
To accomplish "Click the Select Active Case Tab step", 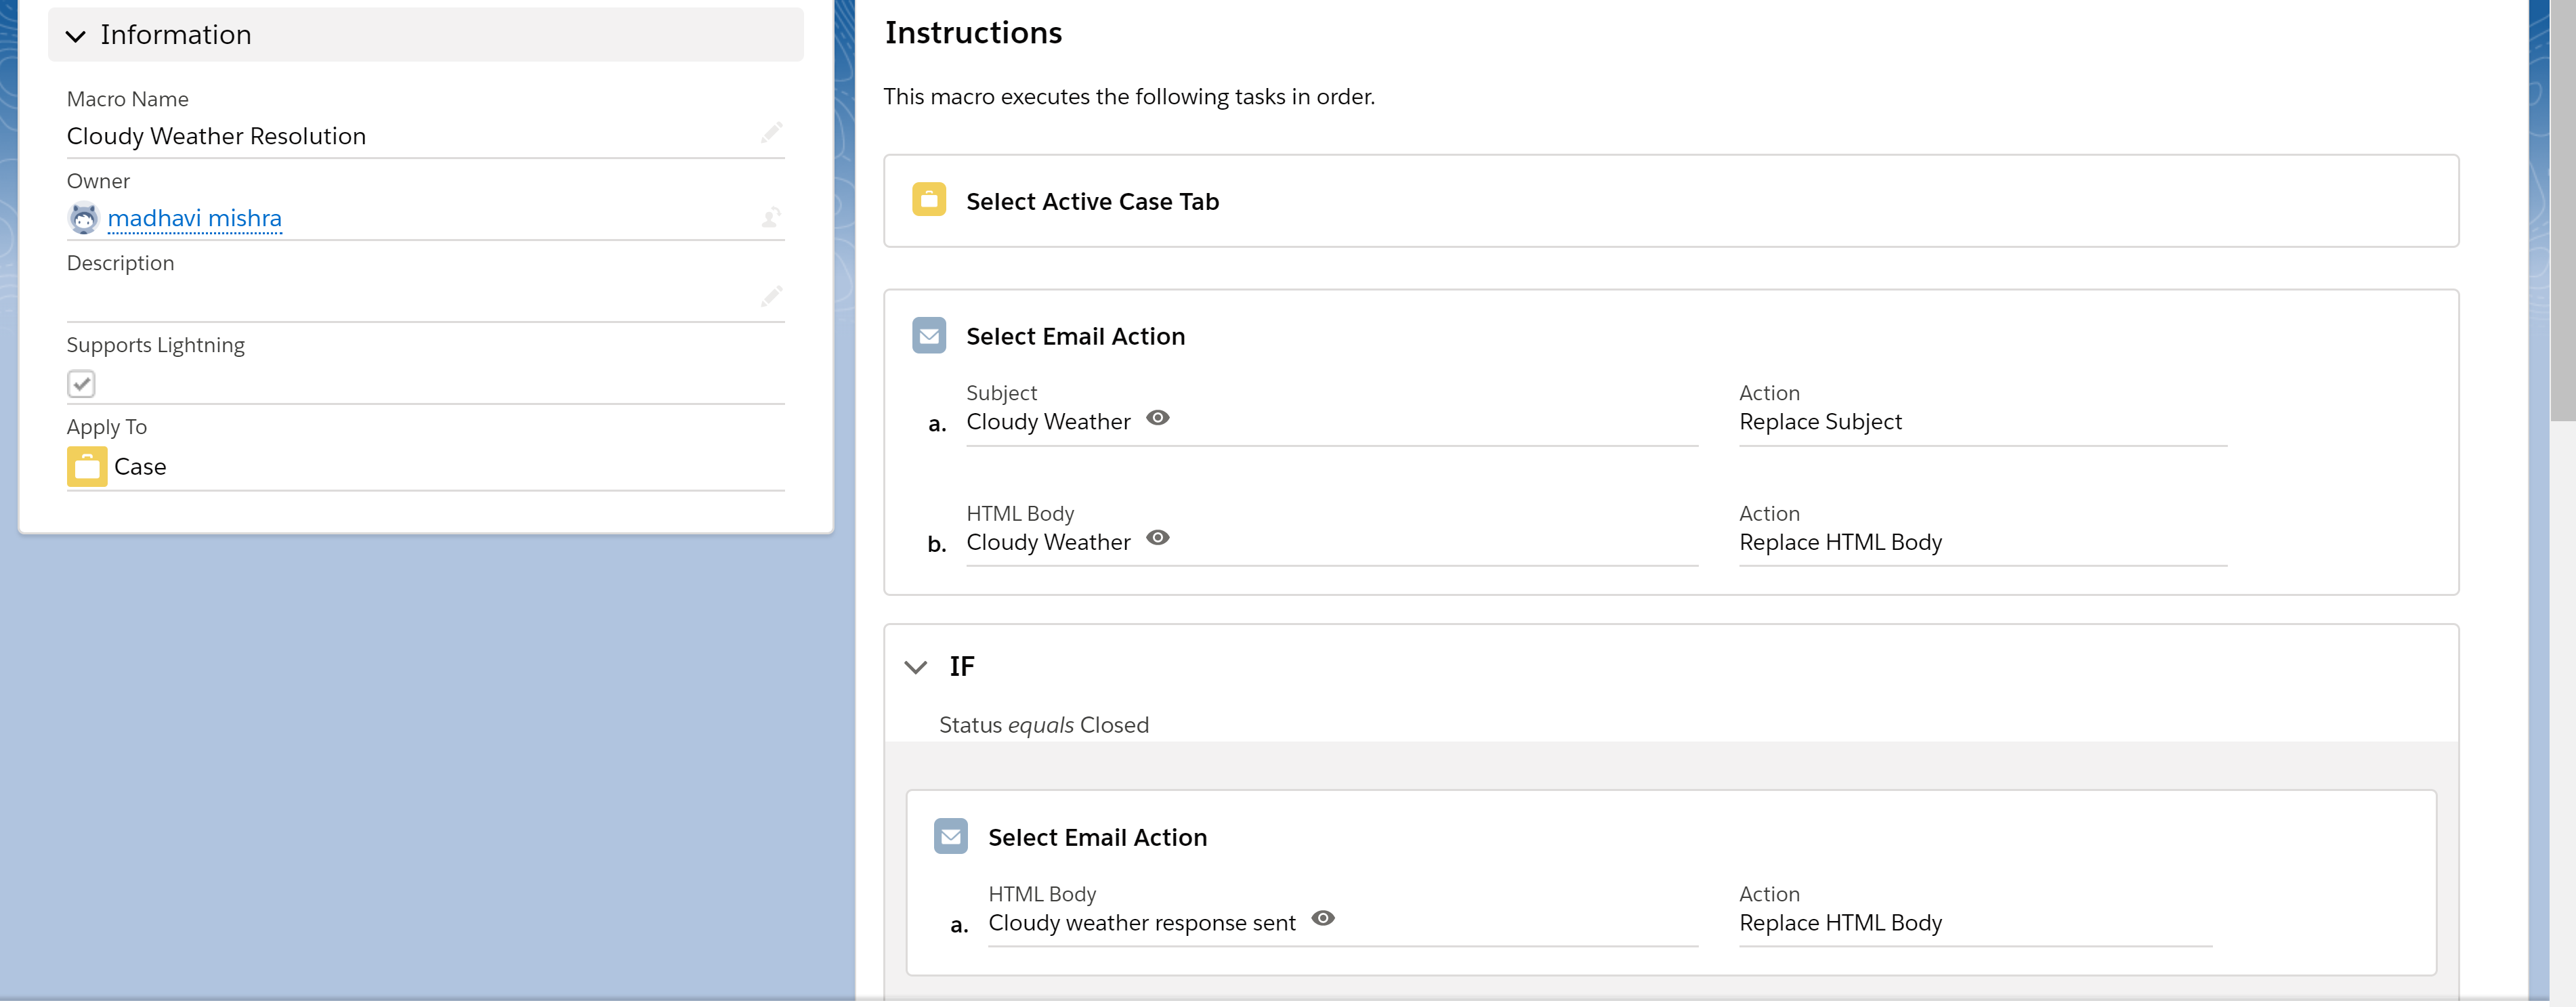I will [x=1092, y=202].
